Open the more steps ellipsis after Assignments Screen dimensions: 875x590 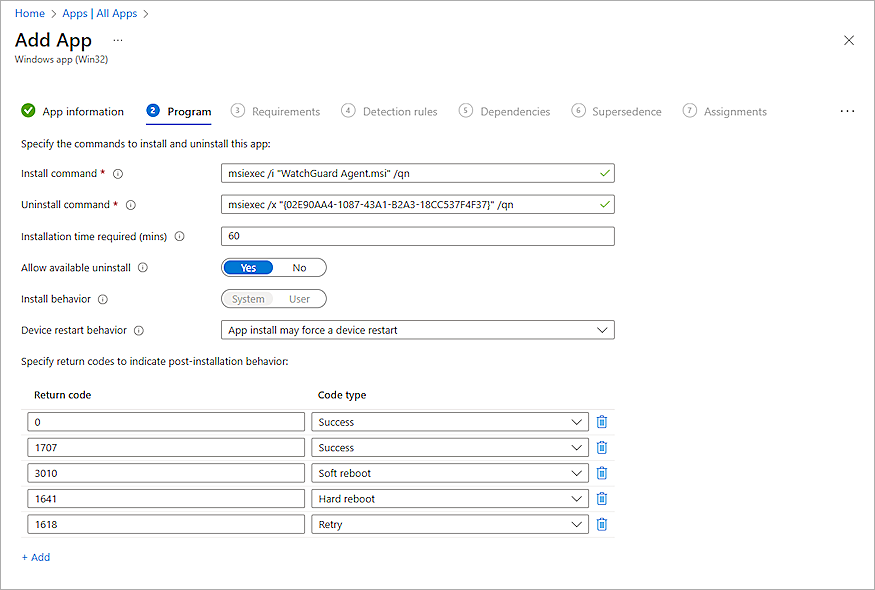tap(847, 112)
